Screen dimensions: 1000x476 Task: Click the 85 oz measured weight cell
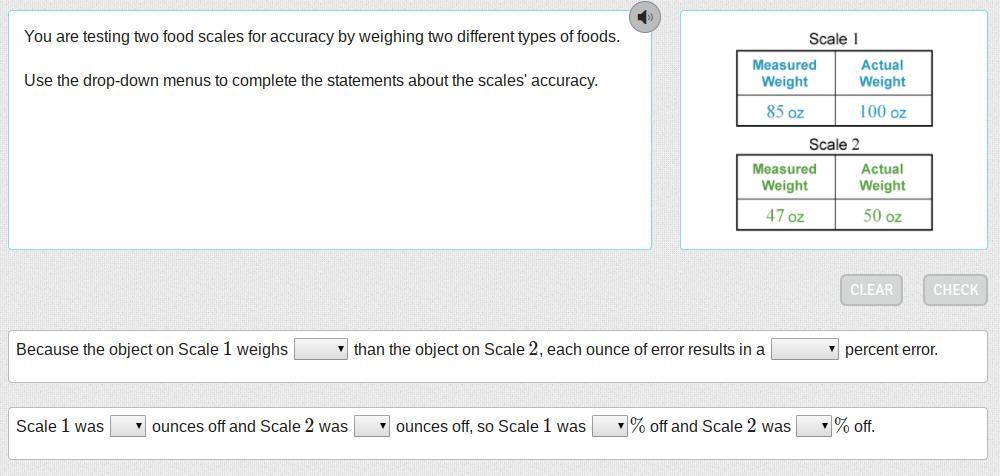pos(785,111)
